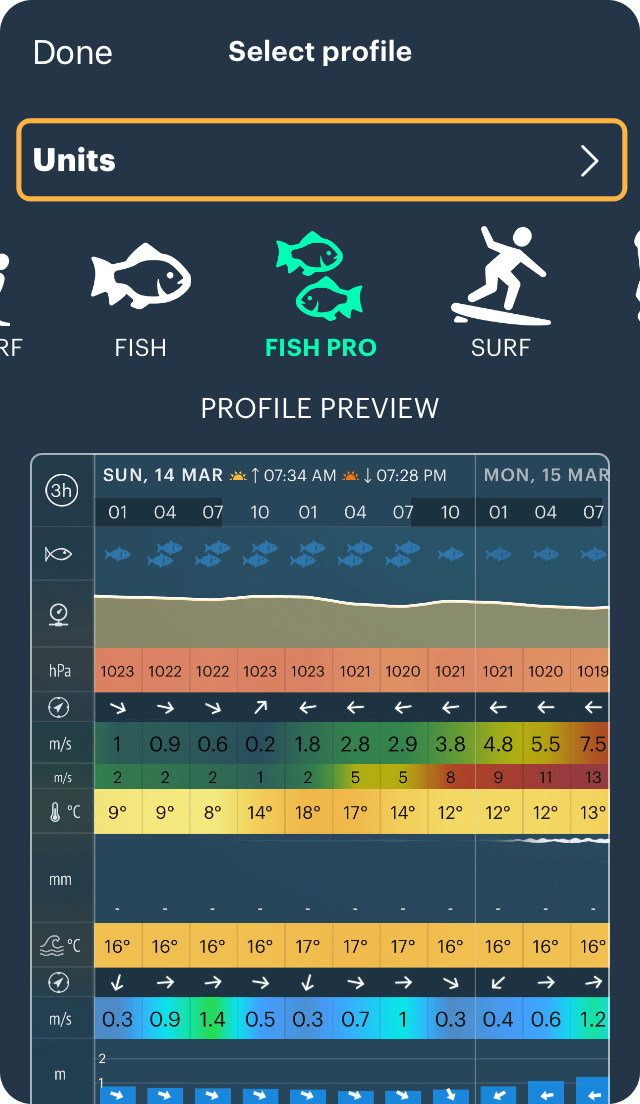The height and width of the screenshot is (1104, 640).
Task: Expand the Units settings panel
Action: click(320, 160)
